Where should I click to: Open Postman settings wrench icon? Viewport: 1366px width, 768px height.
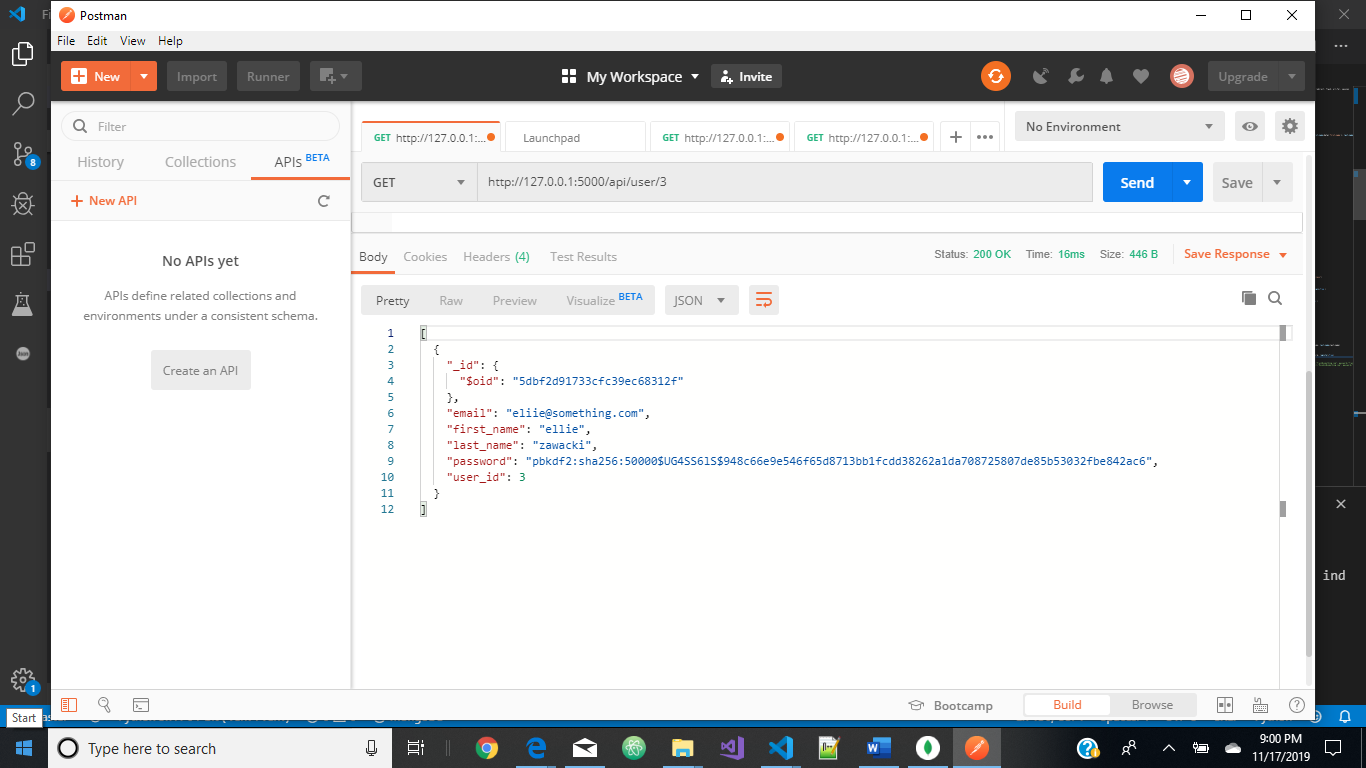point(1075,76)
